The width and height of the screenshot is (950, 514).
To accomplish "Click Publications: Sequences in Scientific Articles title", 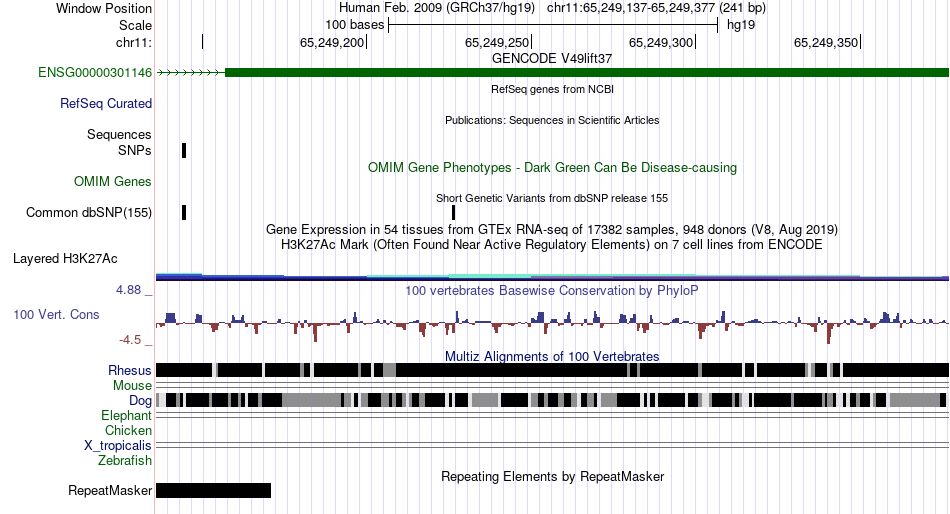I will coord(552,120).
